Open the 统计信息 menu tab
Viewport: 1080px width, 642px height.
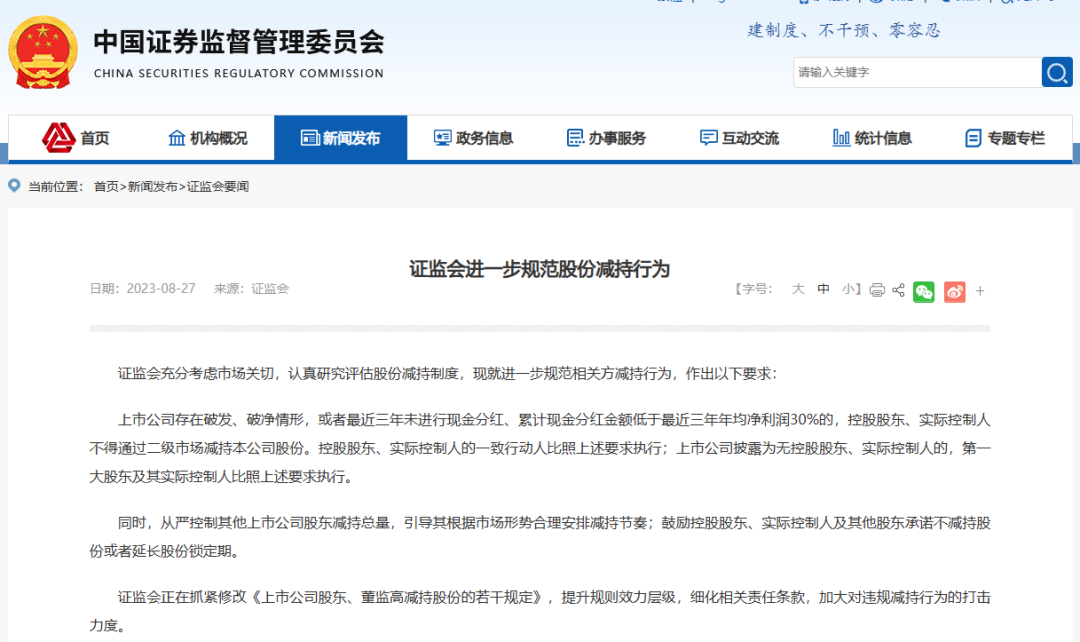pyautogui.click(x=872, y=138)
